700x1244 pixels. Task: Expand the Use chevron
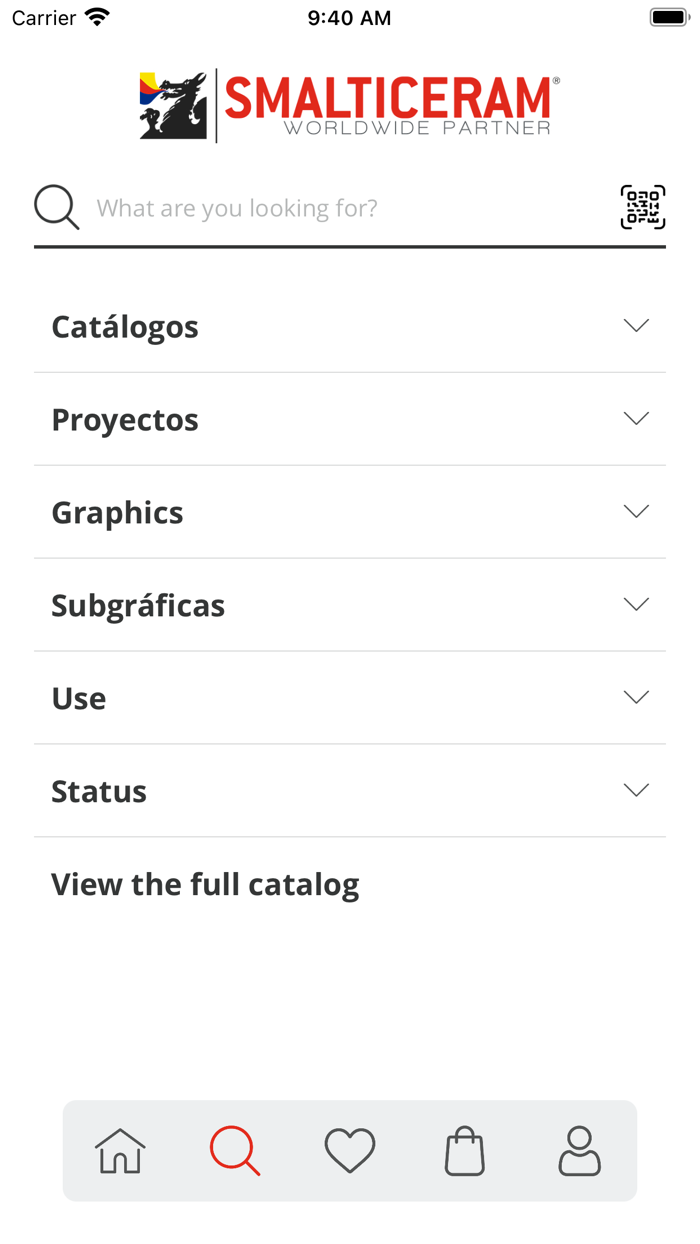[x=636, y=698]
